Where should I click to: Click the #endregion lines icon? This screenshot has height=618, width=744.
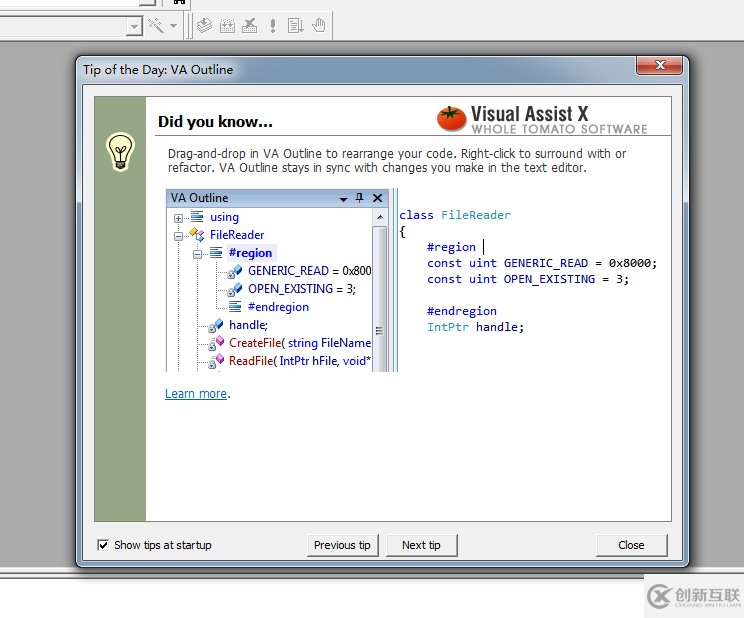click(x=235, y=307)
